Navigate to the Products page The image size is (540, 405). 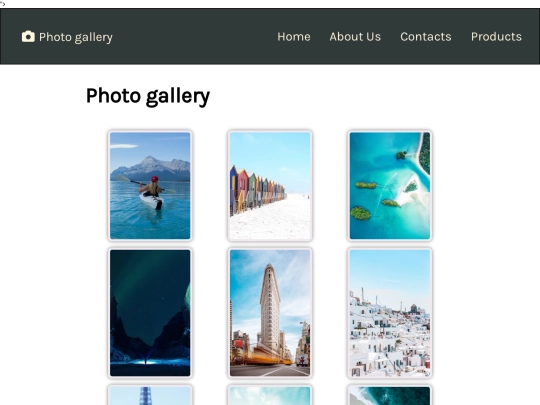496,37
